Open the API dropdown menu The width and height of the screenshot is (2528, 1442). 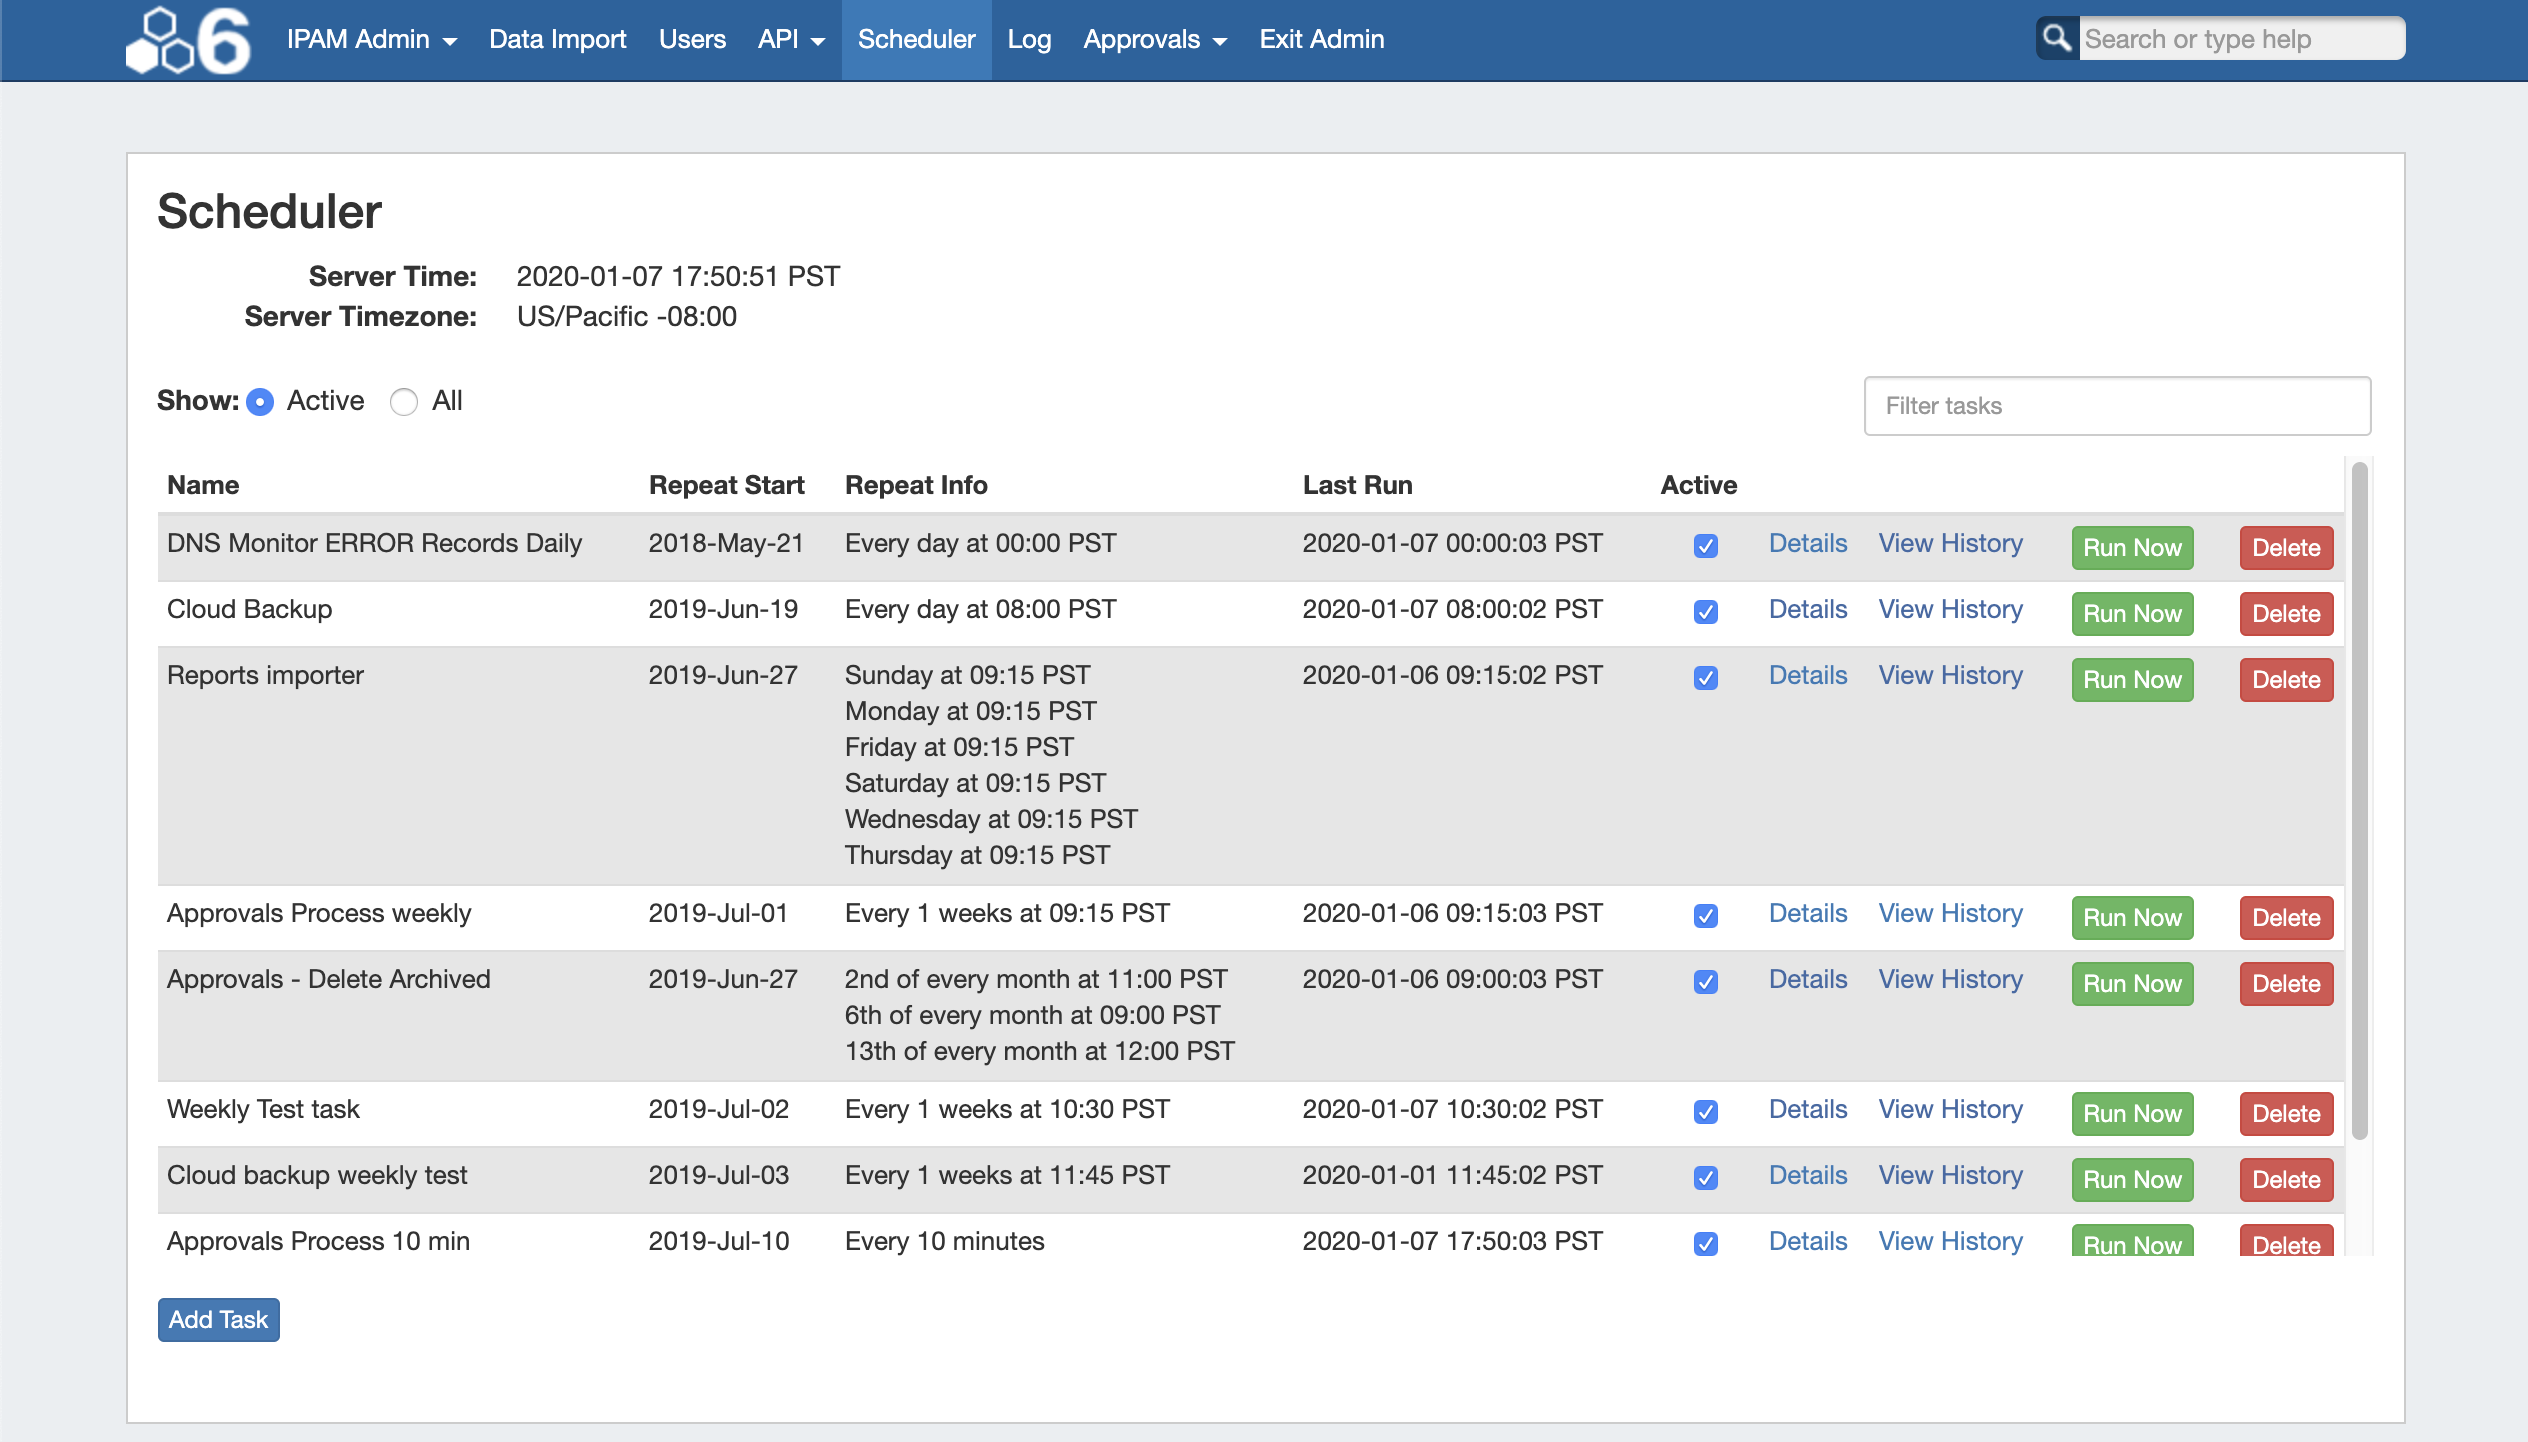click(790, 39)
